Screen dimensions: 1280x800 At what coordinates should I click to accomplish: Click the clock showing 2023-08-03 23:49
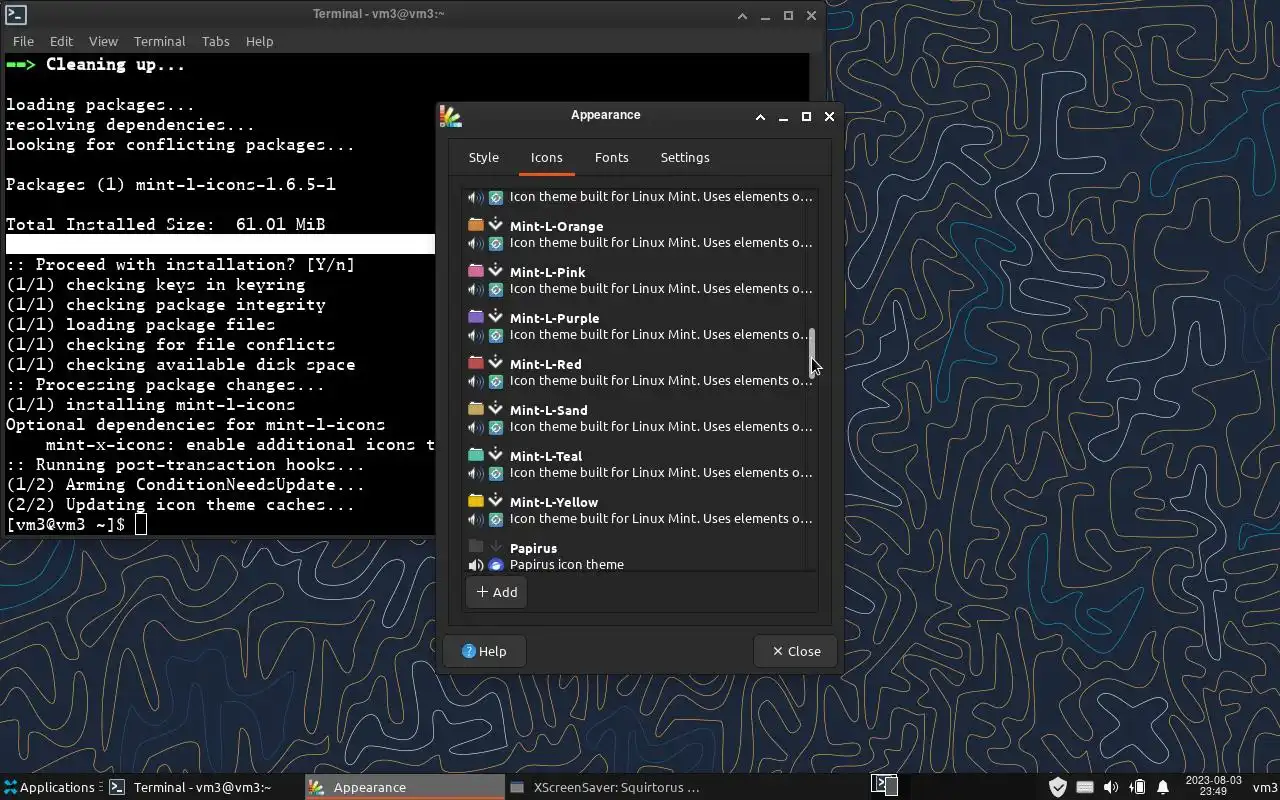tap(1212, 786)
